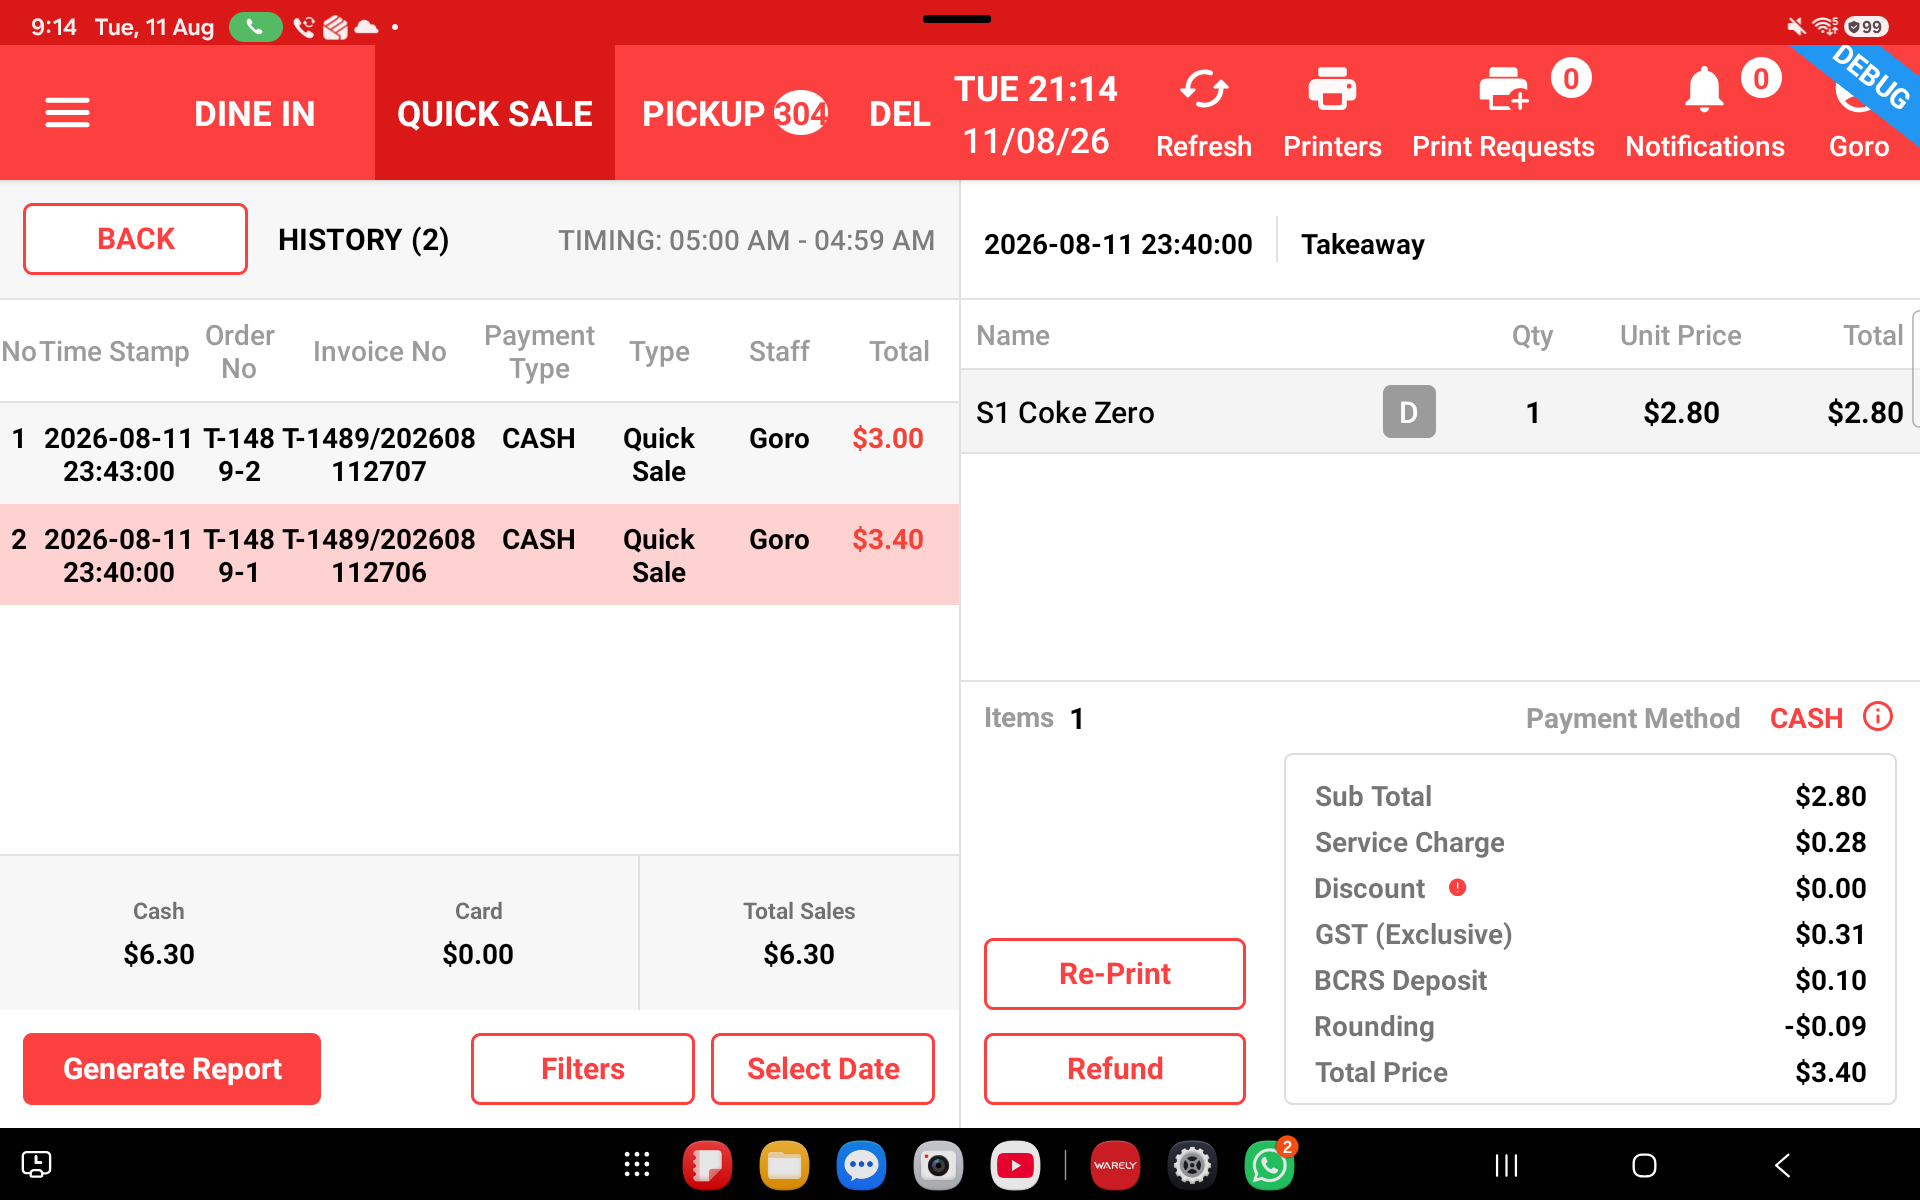Image resolution: width=1920 pixels, height=1200 pixels.
Task: Open Print Requests printer icon
Action: (x=1504, y=90)
